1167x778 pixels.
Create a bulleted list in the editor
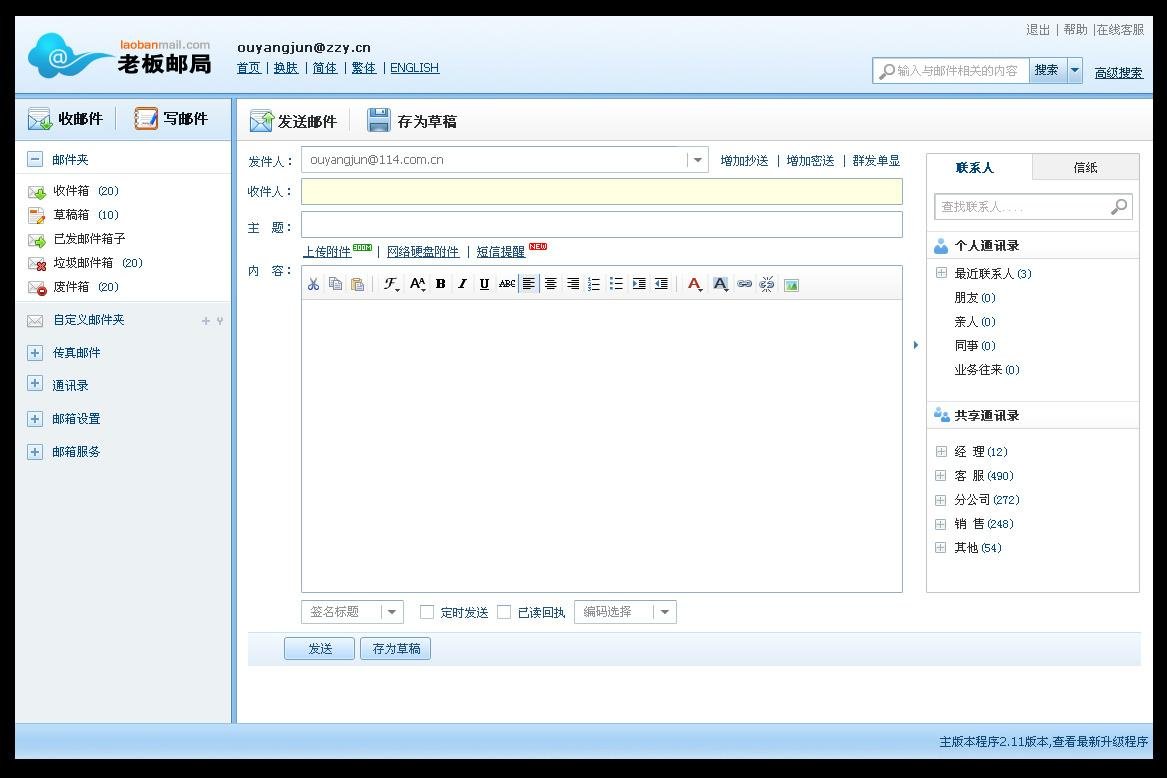tap(616, 284)
